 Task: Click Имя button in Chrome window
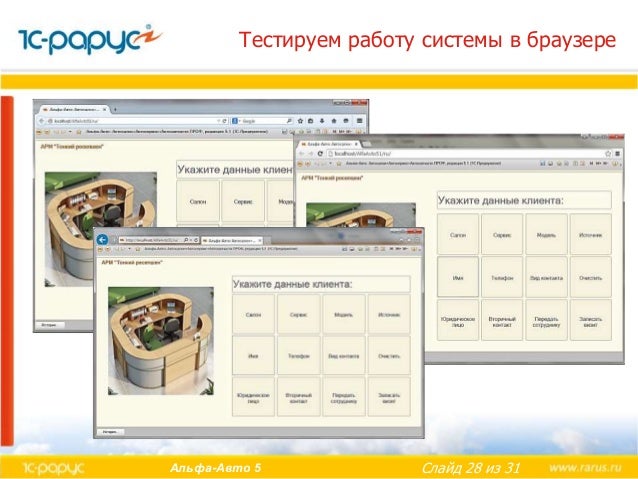(x=458, y=277)
